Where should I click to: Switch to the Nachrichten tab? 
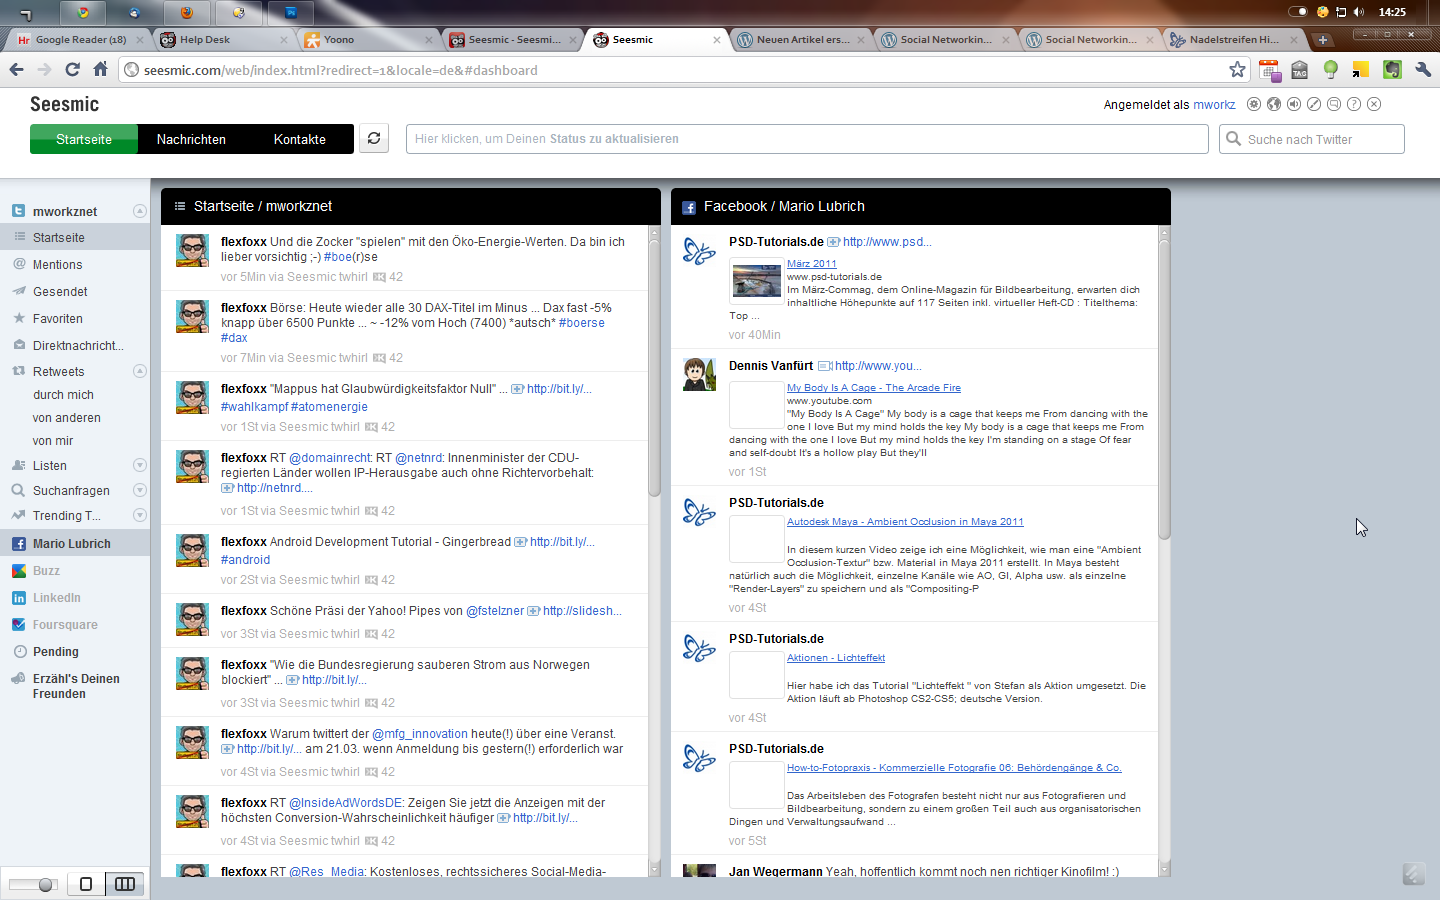tap(191, 139)
